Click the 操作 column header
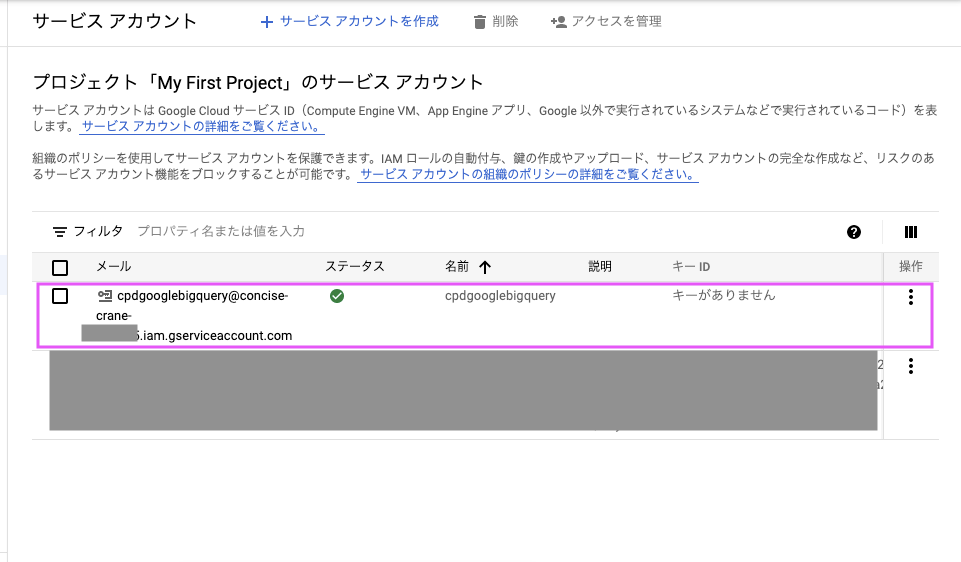 tap(910, 266)
